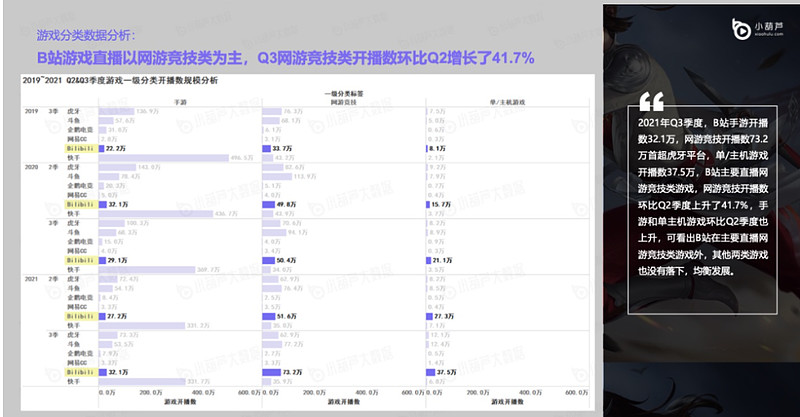
Task: Click the Bilibili label in the 50.4万 row
Action: click(x=81, y=260)
